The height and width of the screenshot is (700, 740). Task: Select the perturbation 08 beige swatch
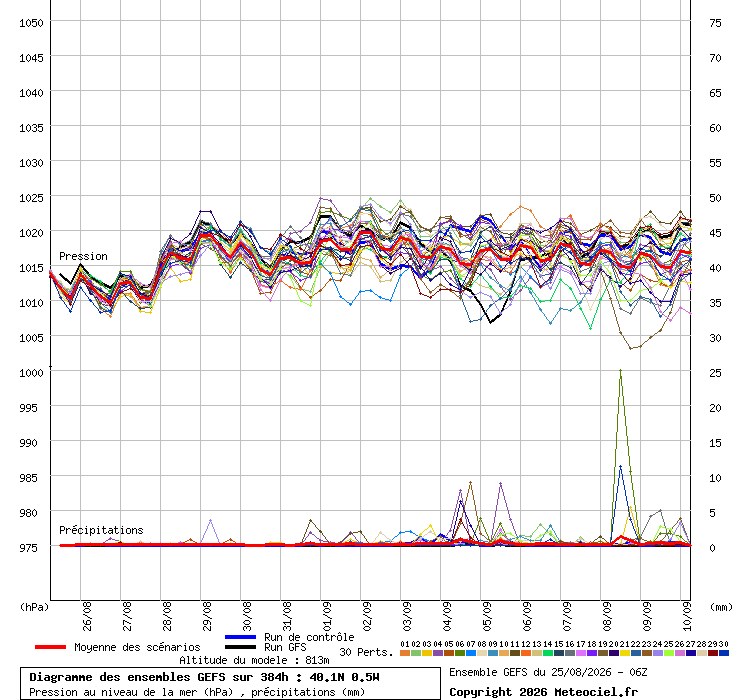click(x=482, y=653)
